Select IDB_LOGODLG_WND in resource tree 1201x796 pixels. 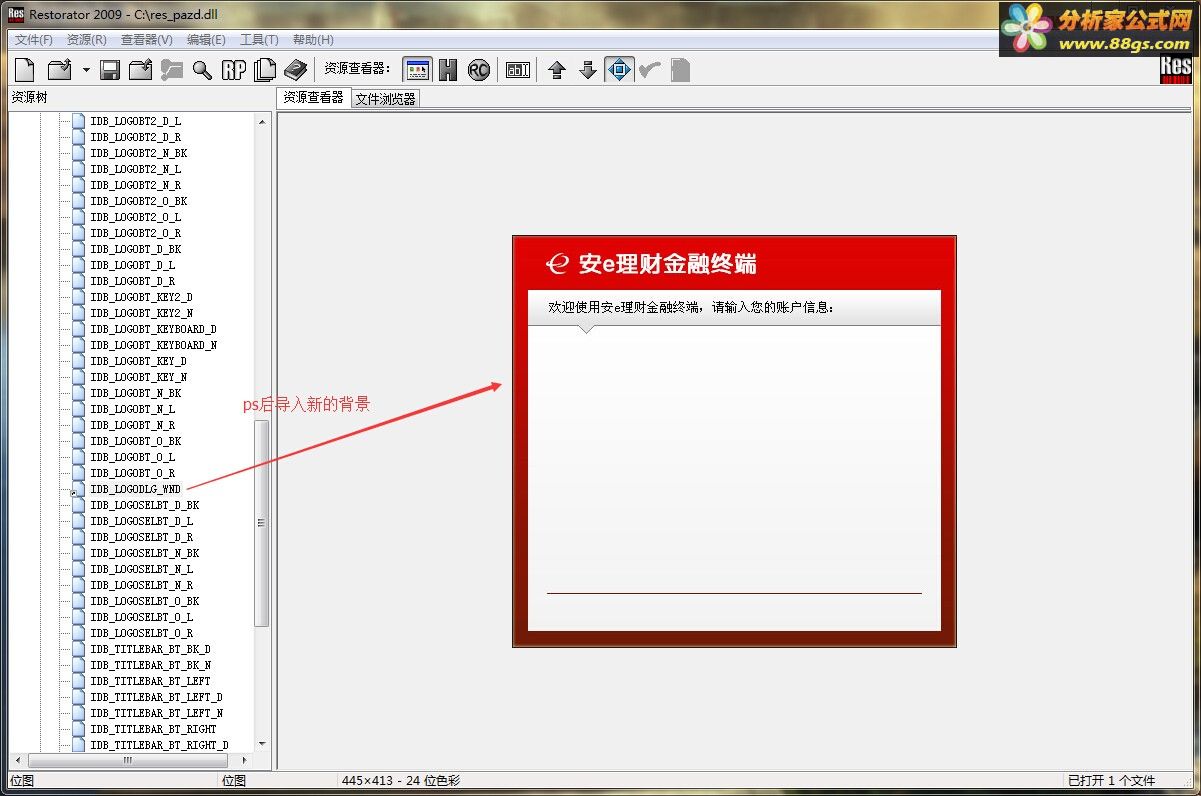point(135,489)
